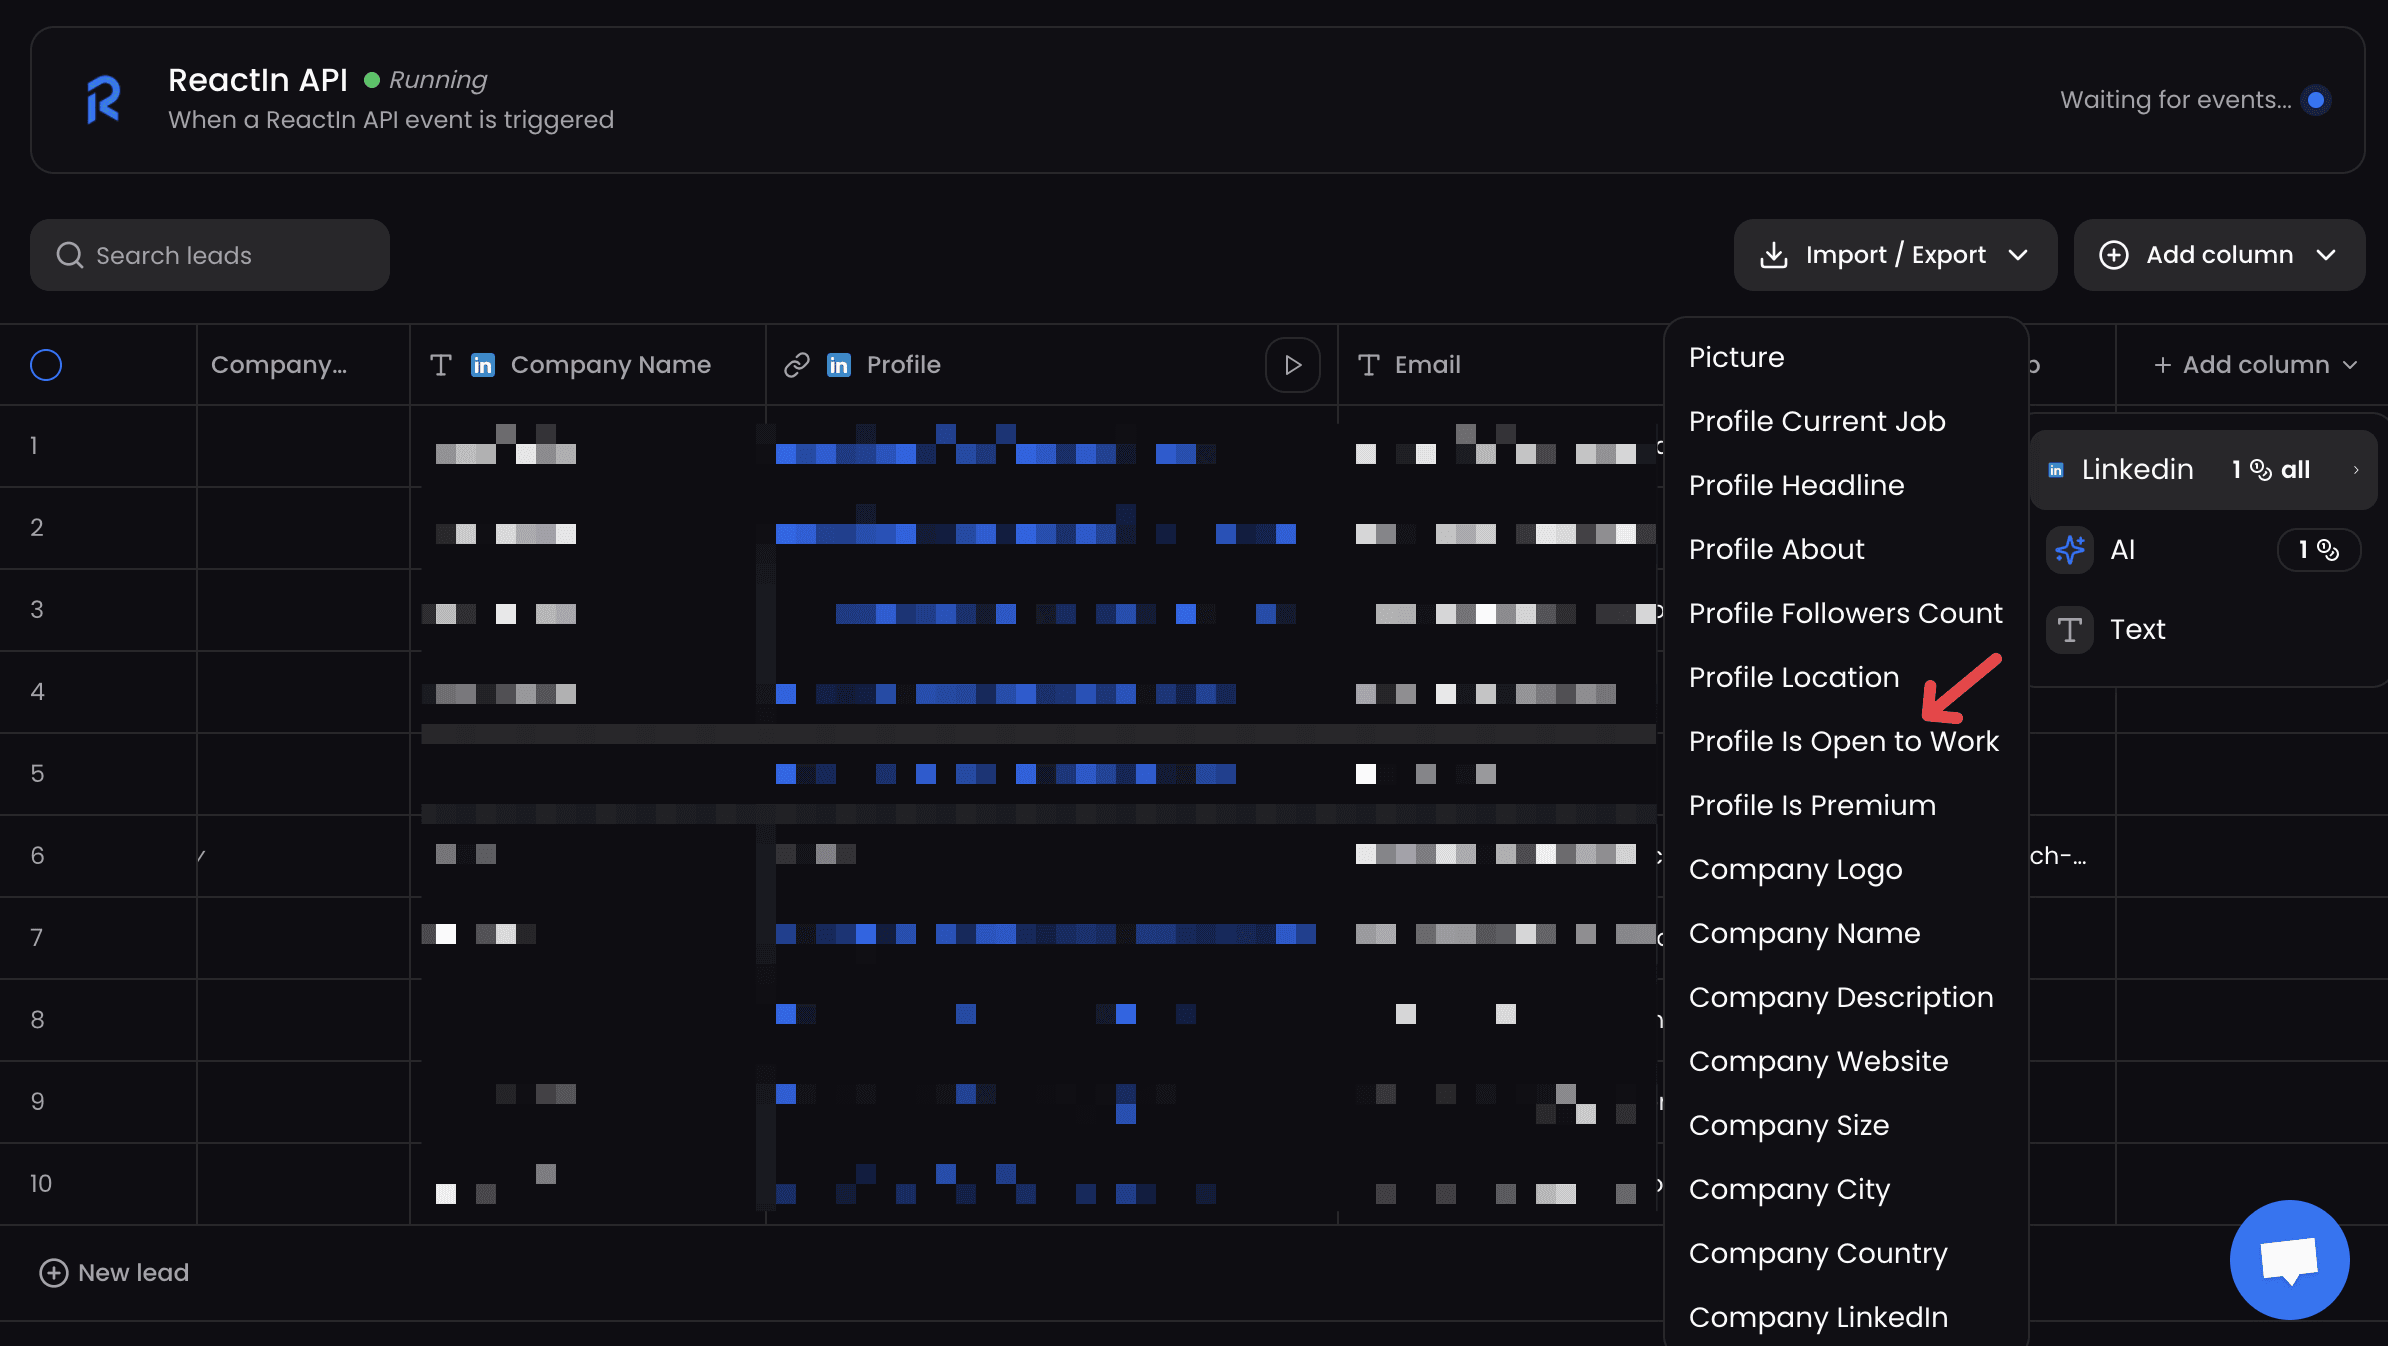Choose Profile Is Premium

1812,805
